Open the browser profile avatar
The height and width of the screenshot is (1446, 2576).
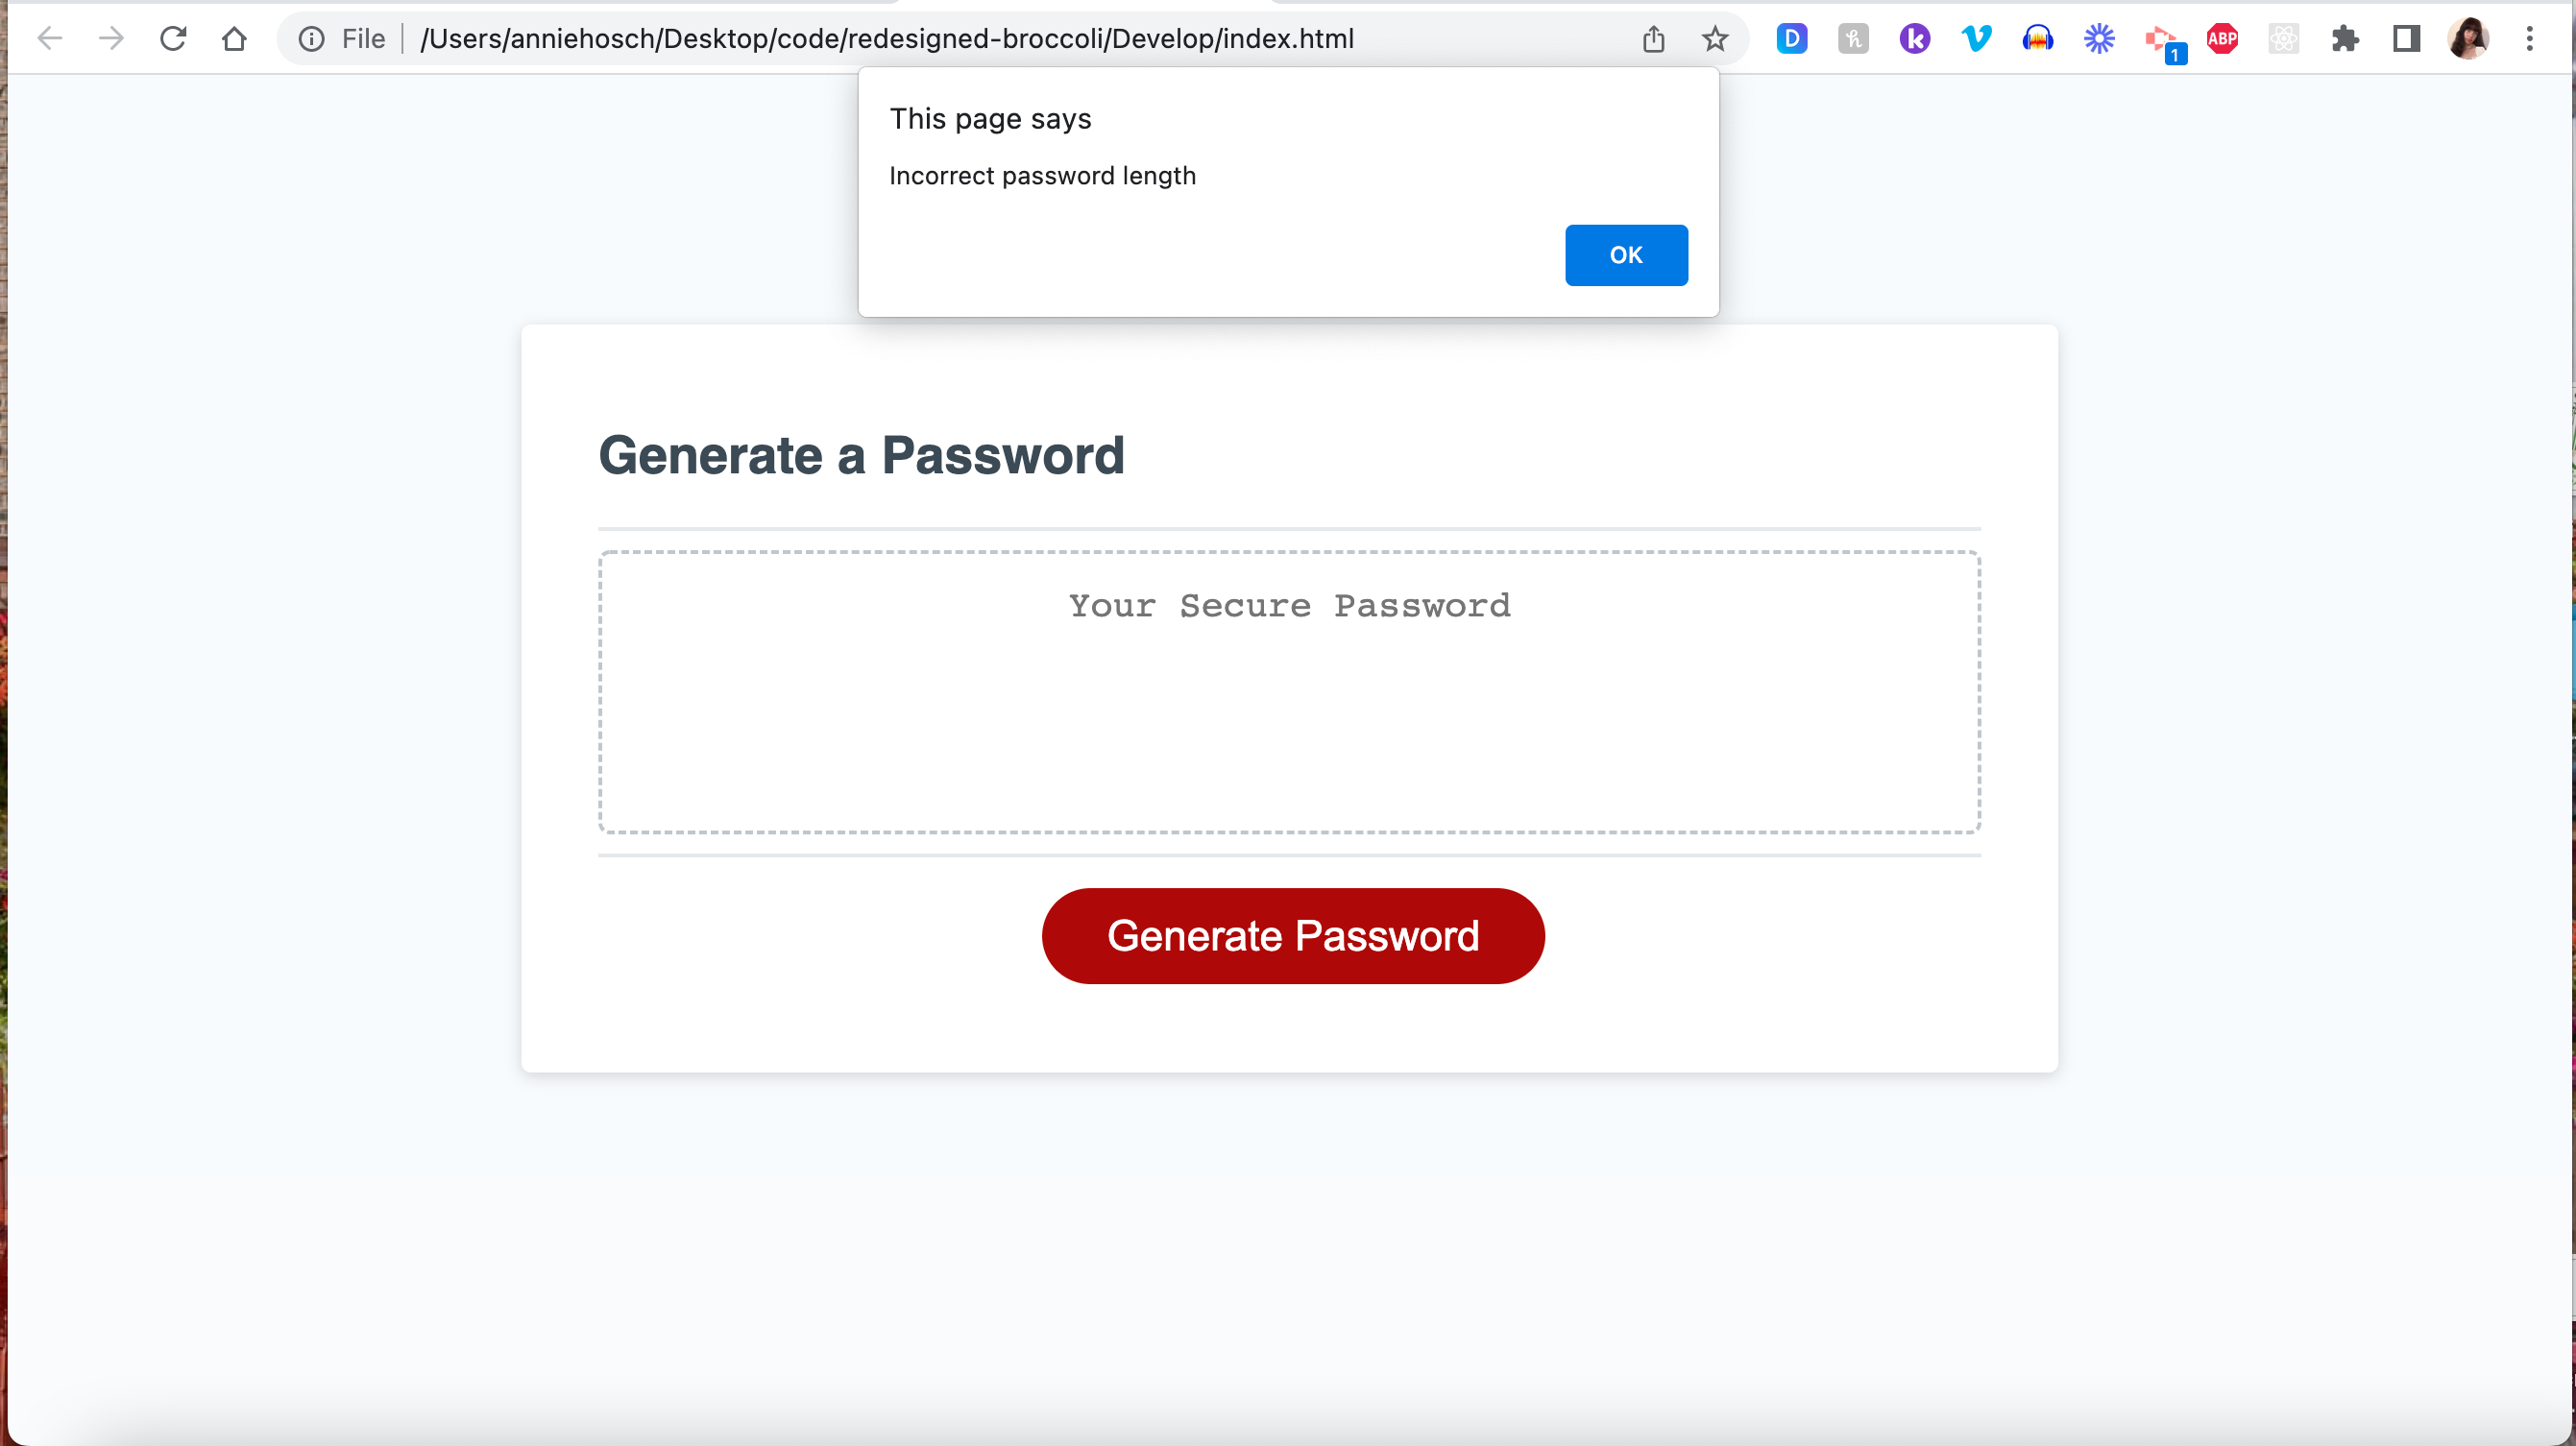2468,38
